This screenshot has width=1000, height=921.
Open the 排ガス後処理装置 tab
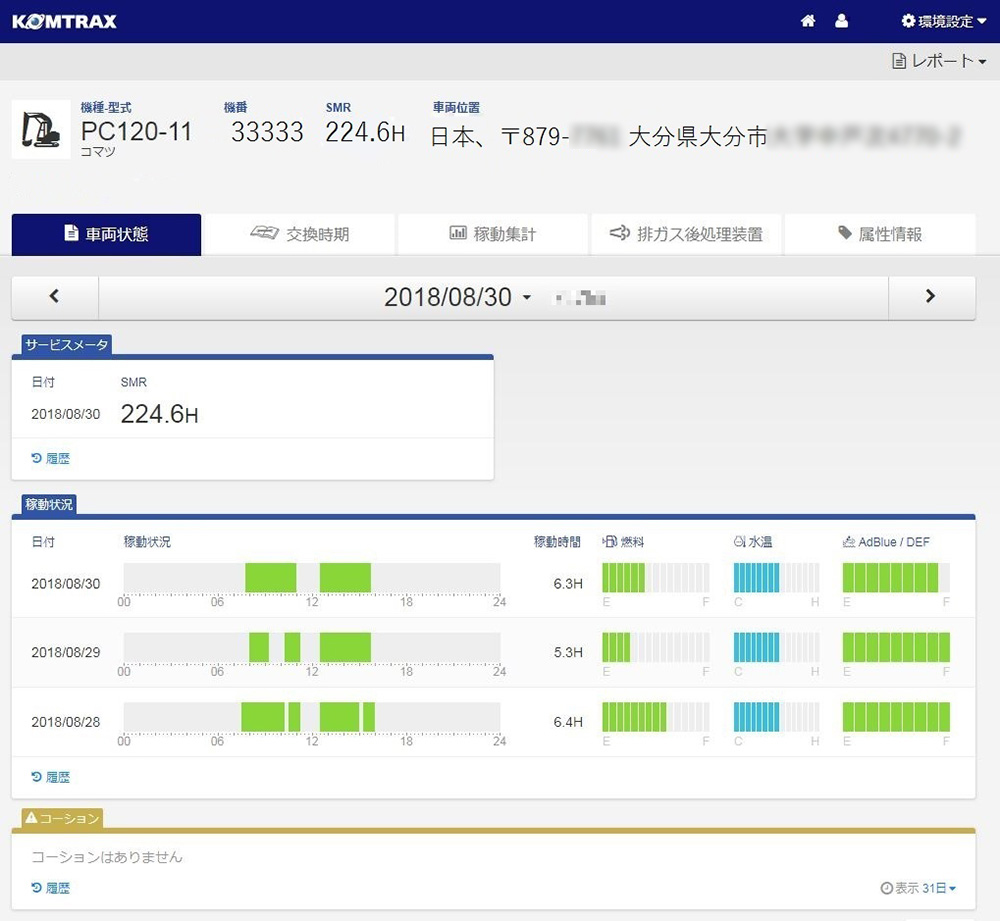(686, 234)
